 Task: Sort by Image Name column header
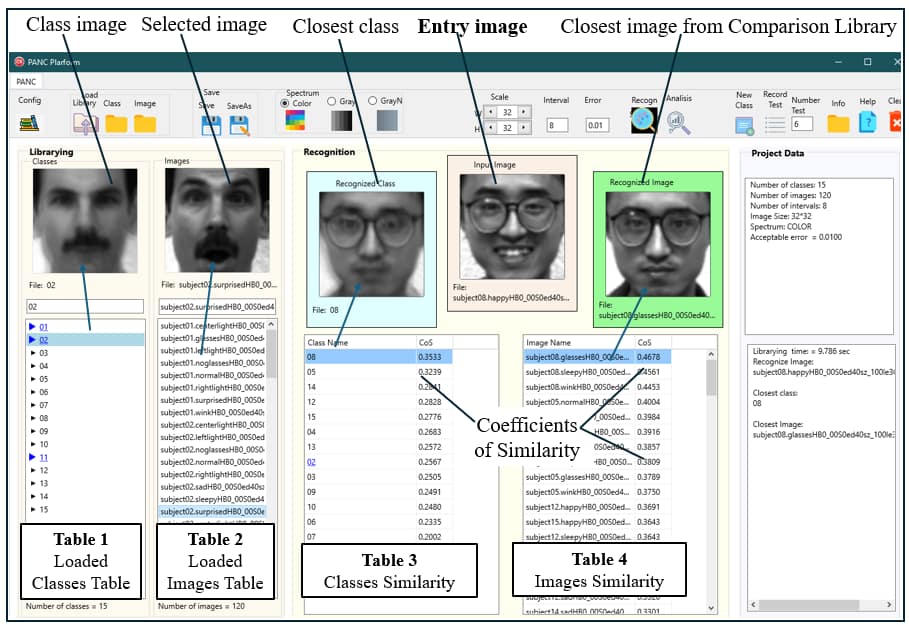(579, 343)
